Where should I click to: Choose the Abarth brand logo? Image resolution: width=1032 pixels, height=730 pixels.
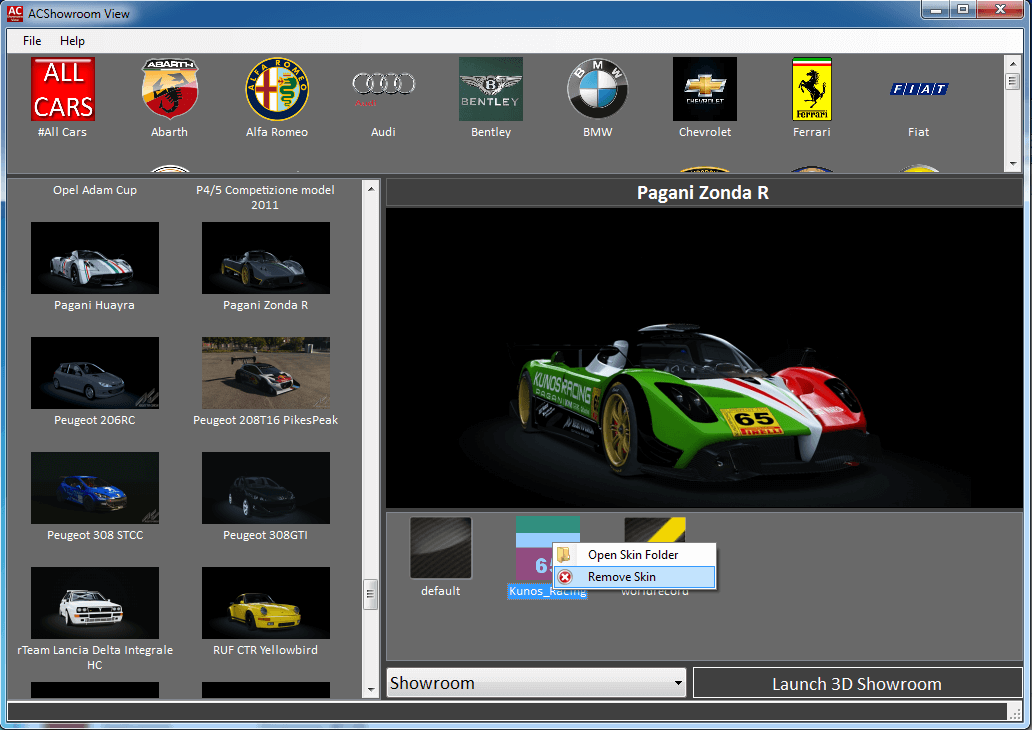click(170, 89)
